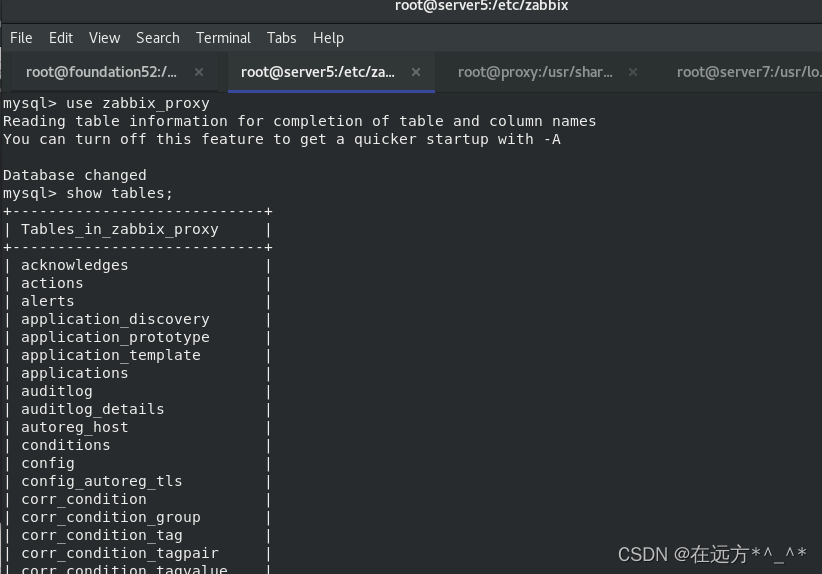Open the View menu
This screenshot has height=574, width=822.
[x=104, y=38]
